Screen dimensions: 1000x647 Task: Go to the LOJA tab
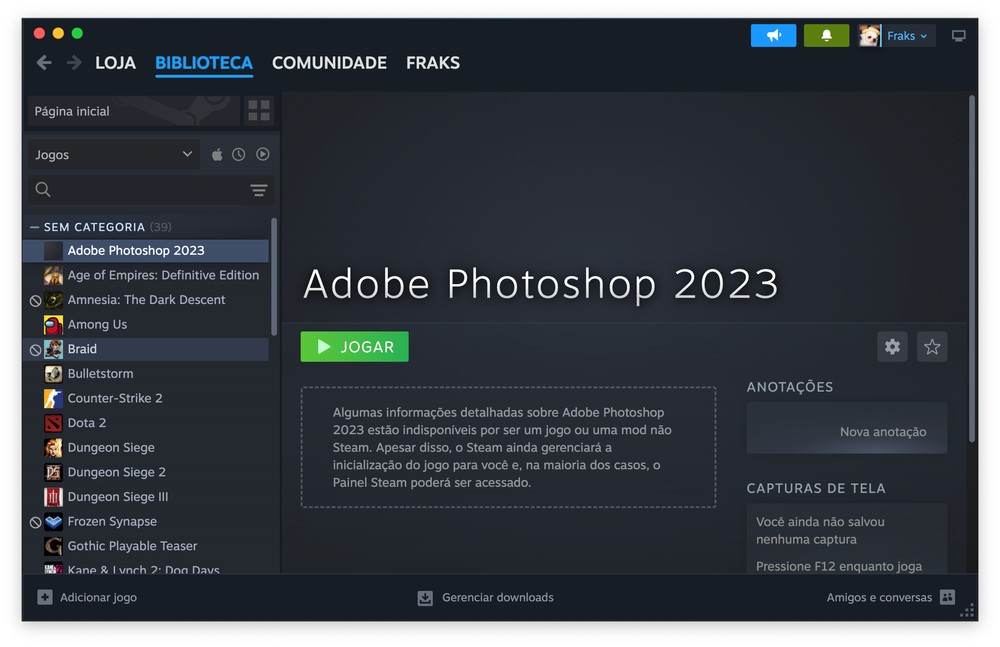pos(115,63)
